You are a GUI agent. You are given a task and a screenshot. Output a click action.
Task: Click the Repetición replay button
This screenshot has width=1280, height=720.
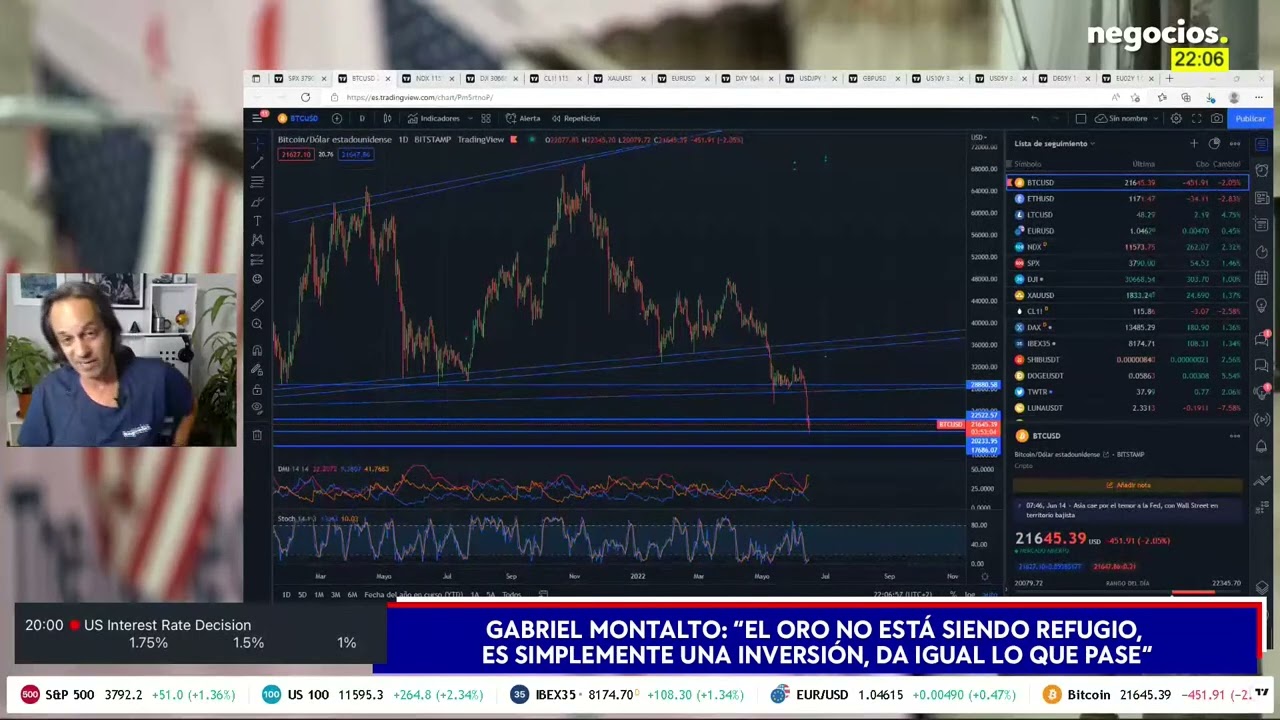[576, 118]
